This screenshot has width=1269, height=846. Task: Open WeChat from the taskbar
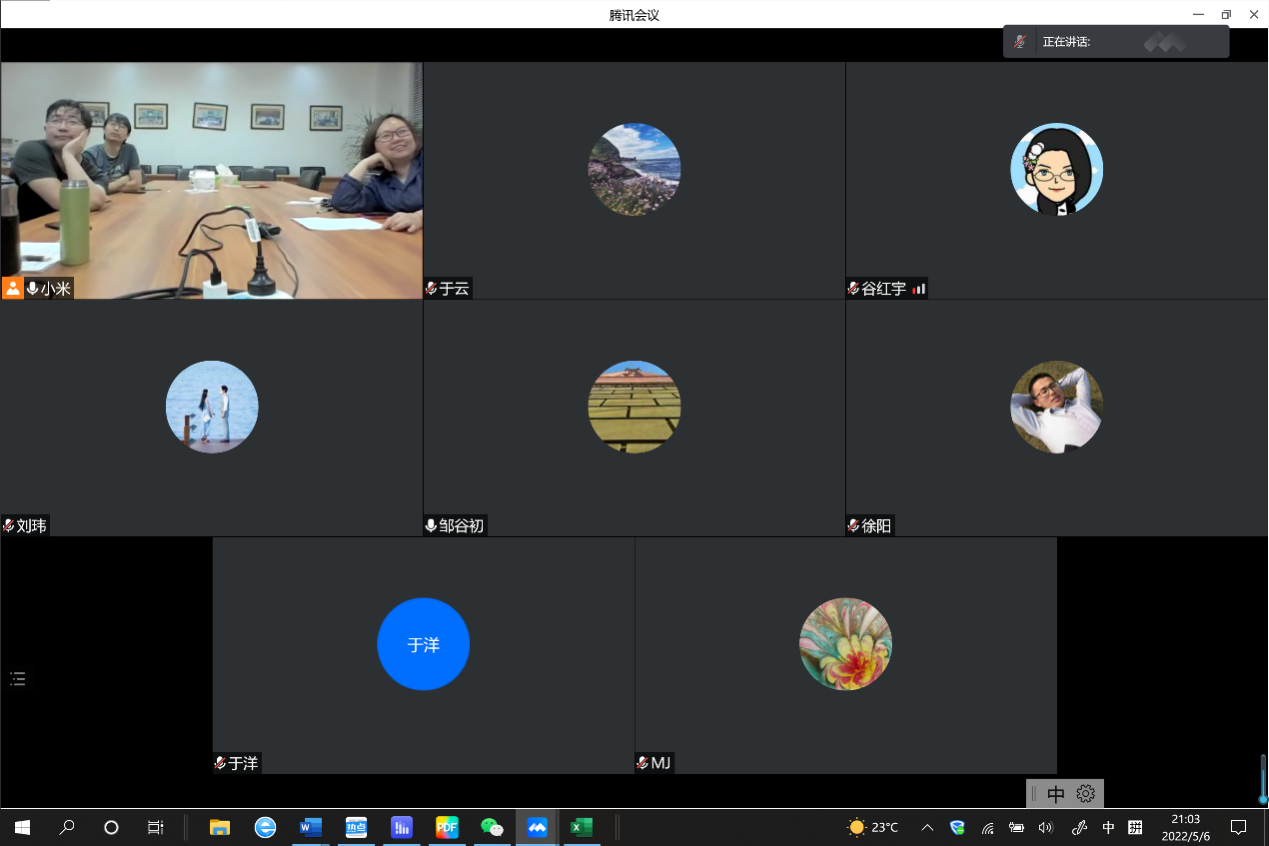pos(492,827)
